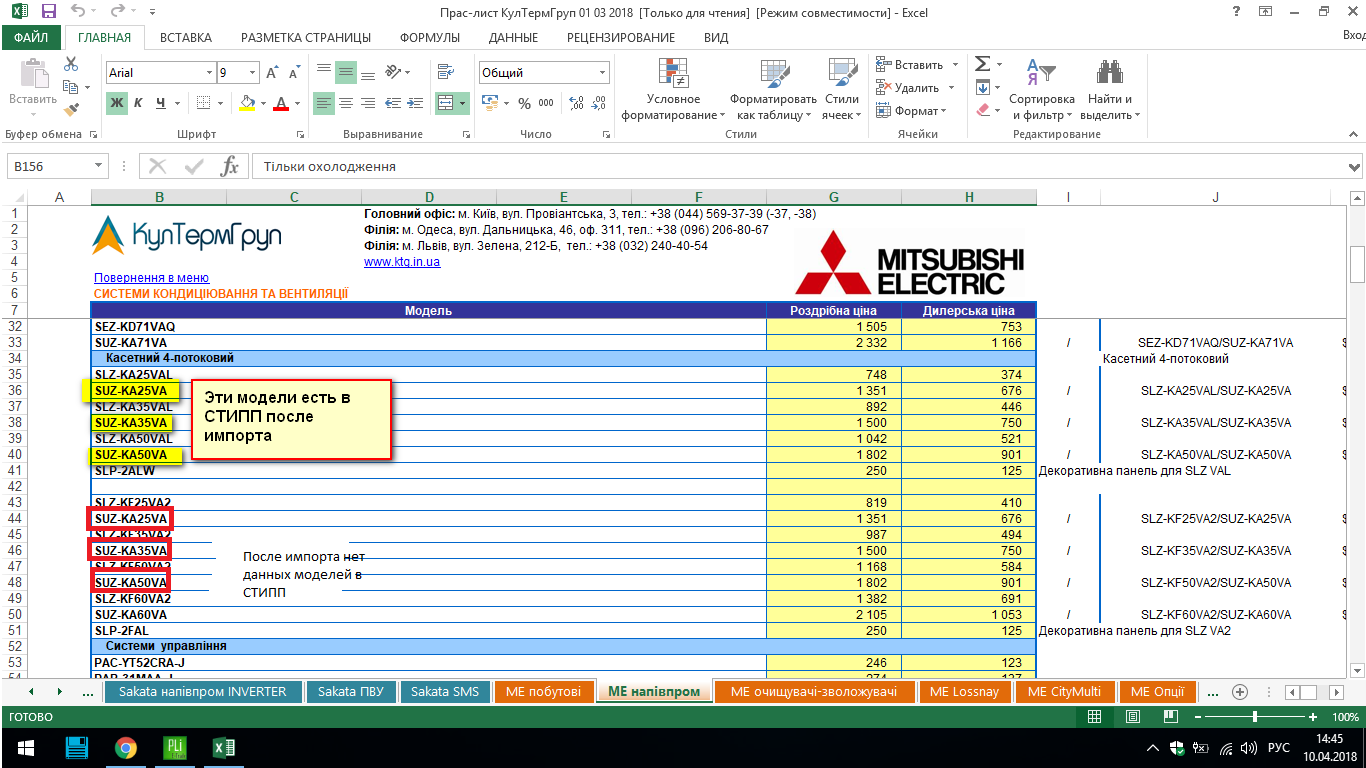Open the Arial font name dropdown
The height and width of the screenshot is (768, 1366).
pyautogui.click(x=209, y=73)
